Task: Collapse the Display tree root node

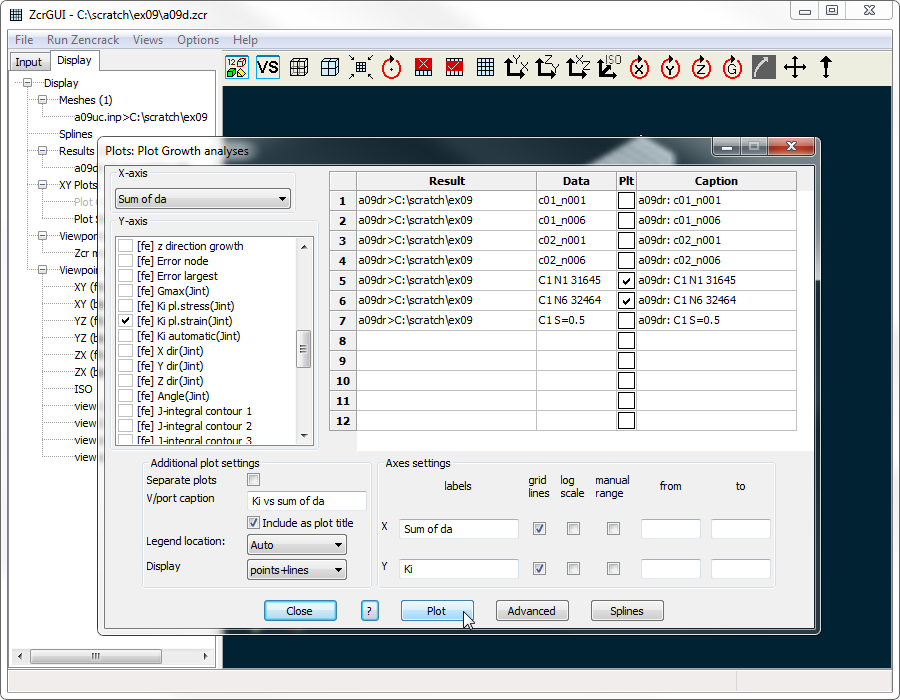Action: pyautogui.click(x=28, y=83)
